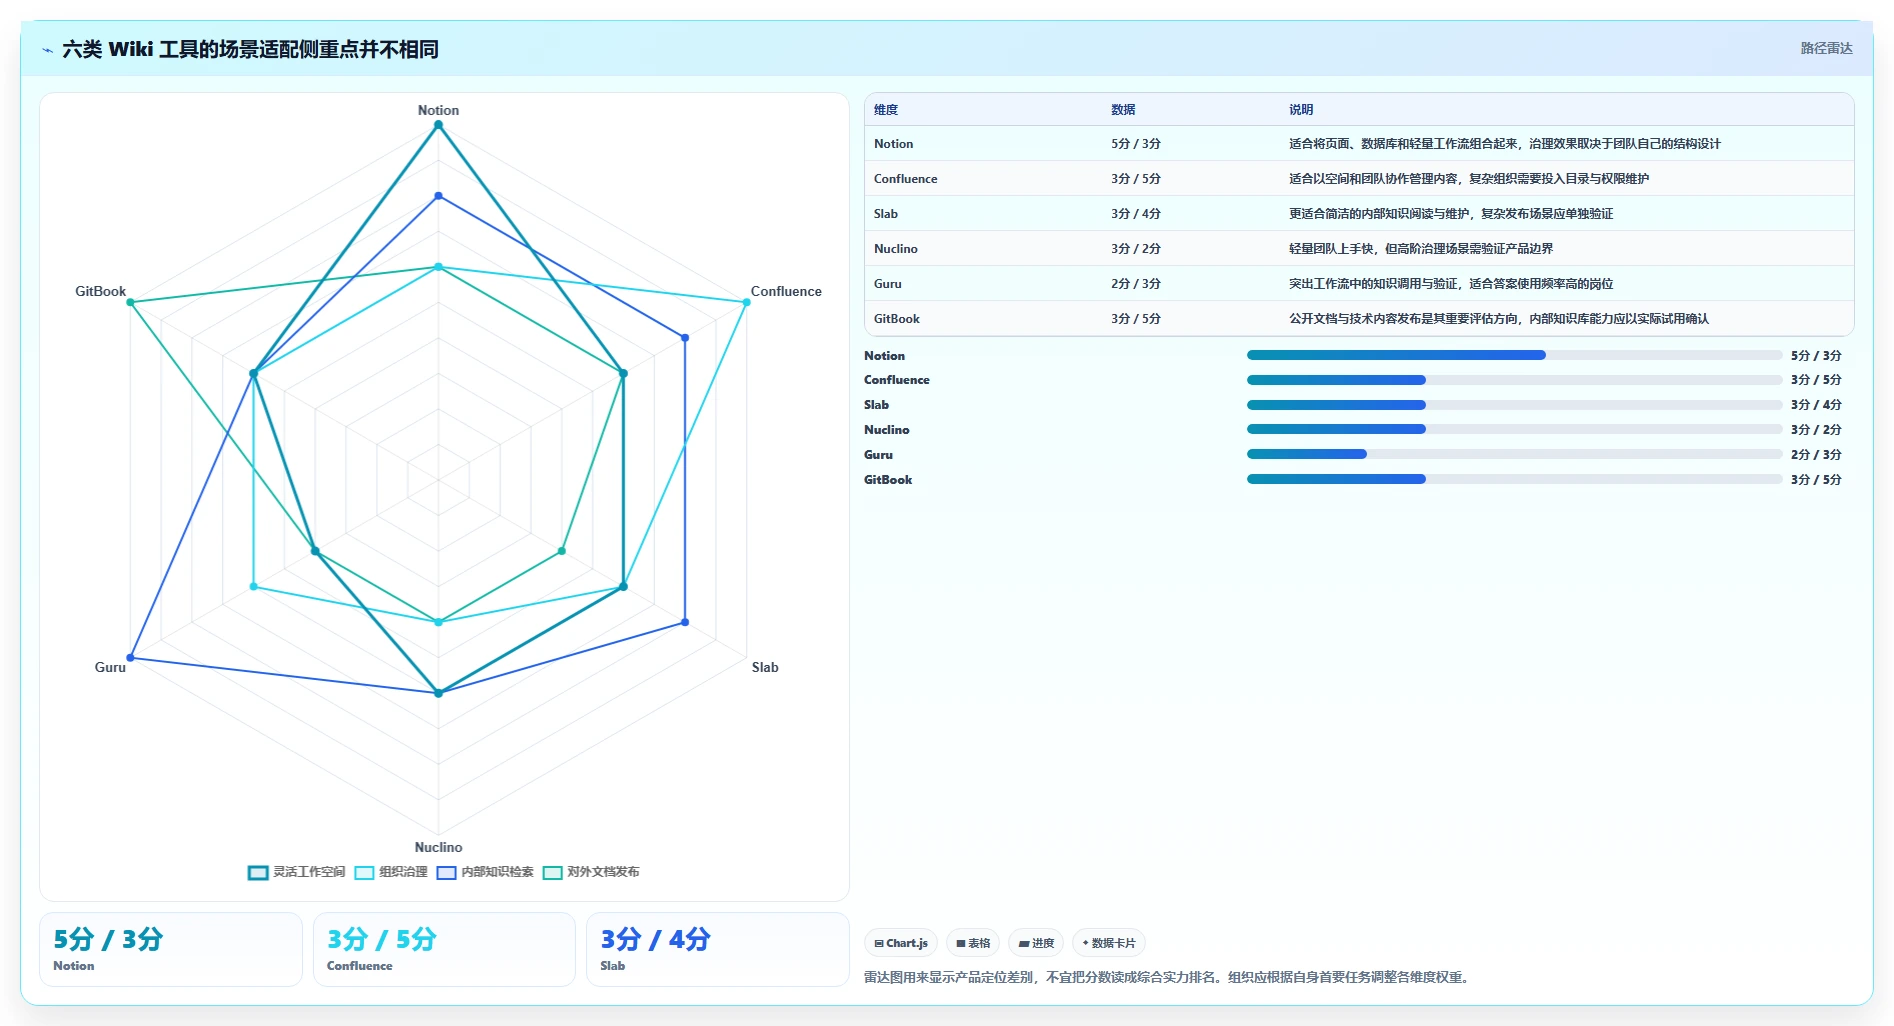Click the Nuclino axis label on radar
Image resolution: width=1894 pixels, height=1026 pixels.
[x=438, y=847]
